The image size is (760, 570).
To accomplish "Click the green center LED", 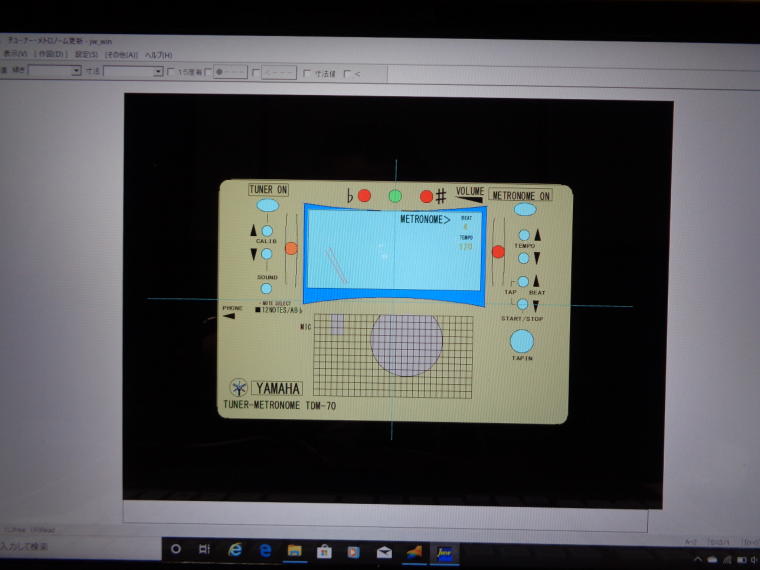I will tap(395, 196).
